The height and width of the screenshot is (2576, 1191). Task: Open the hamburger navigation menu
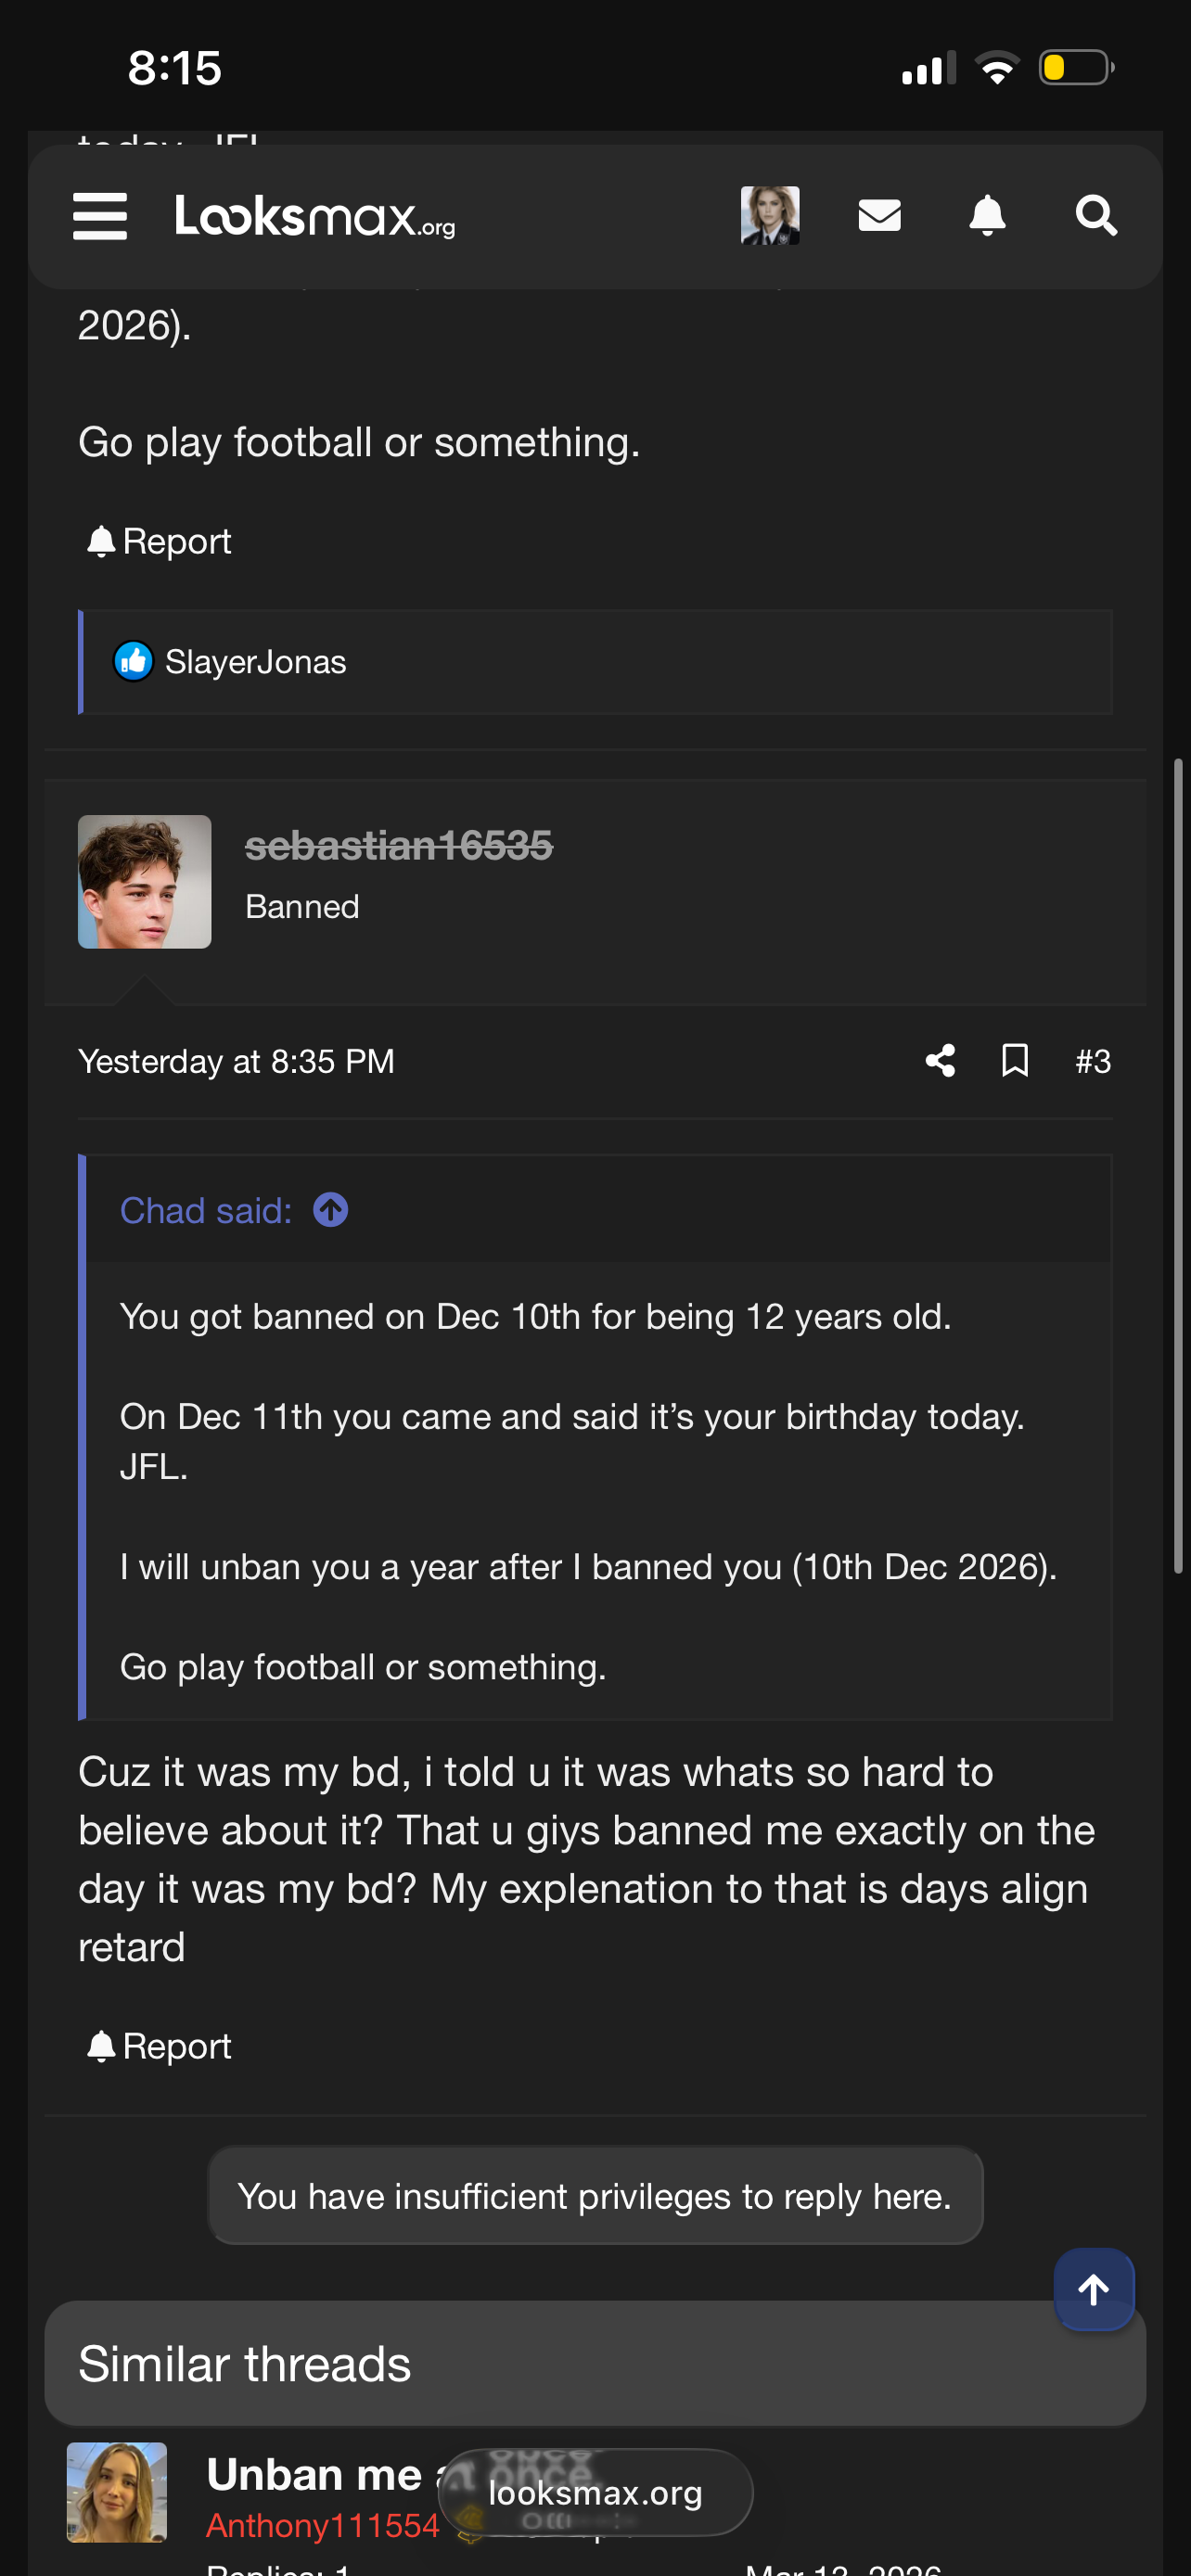pyautogui.click(x=100, y=216)
